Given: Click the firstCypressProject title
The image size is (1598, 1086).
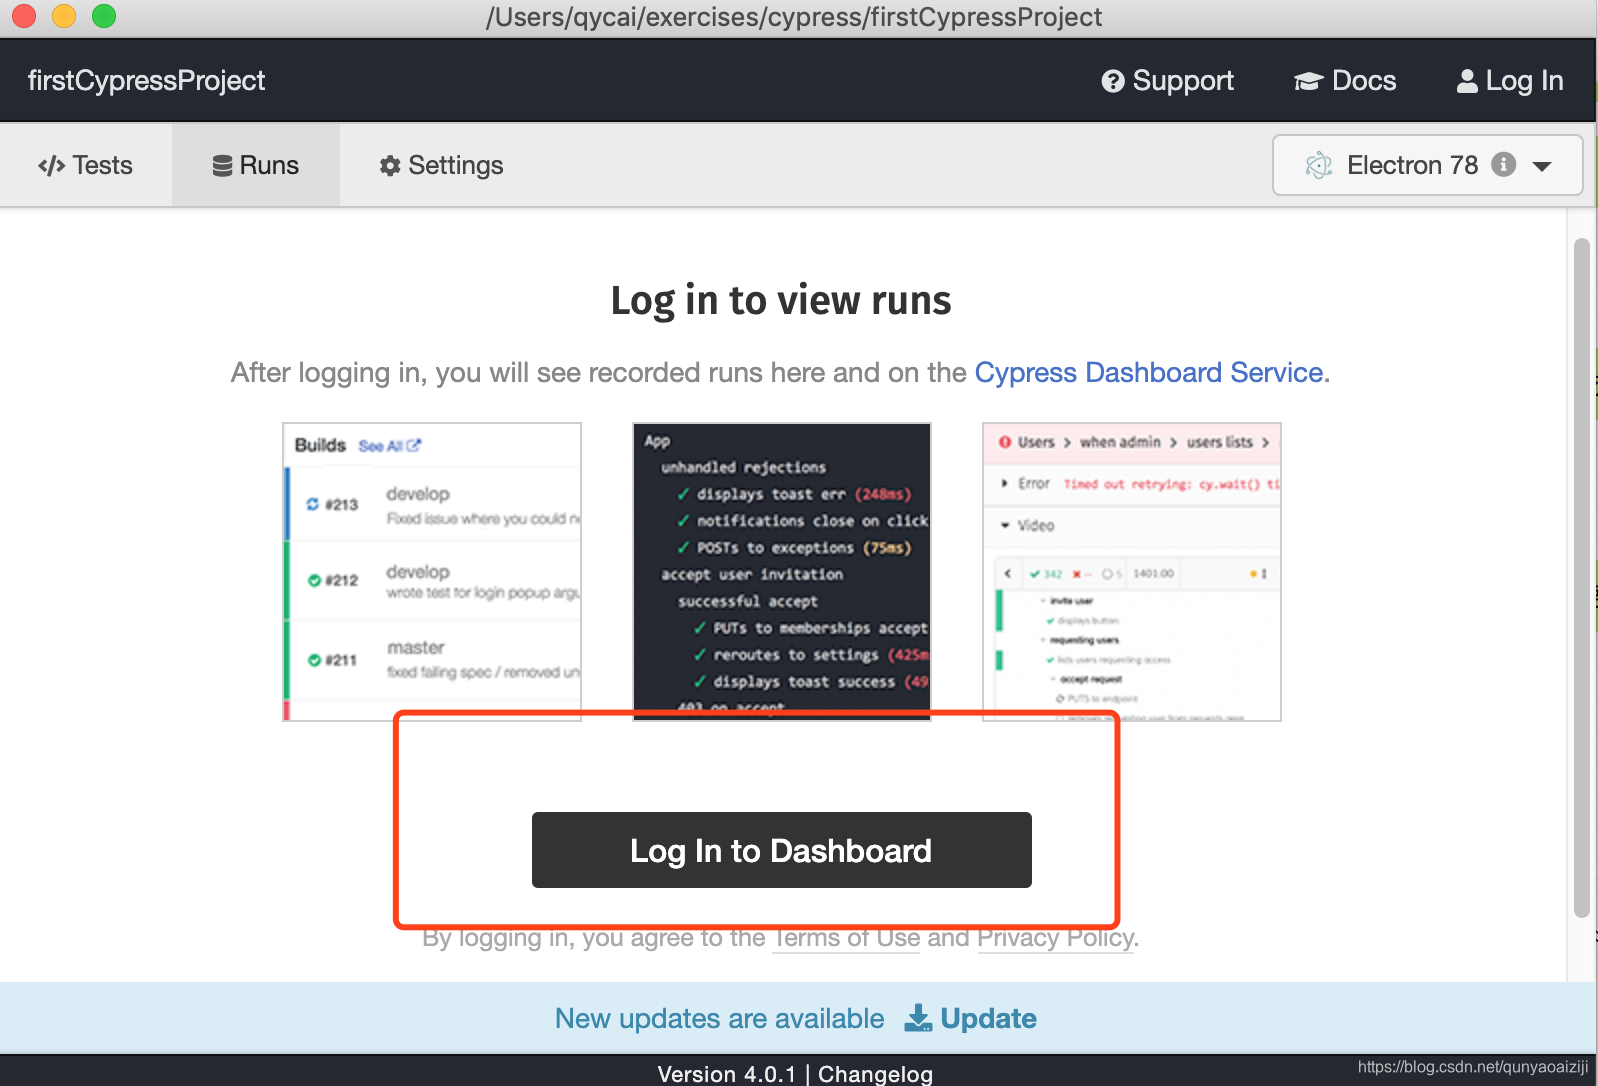Looking at the screenshot, I should (x=146, y=81).
